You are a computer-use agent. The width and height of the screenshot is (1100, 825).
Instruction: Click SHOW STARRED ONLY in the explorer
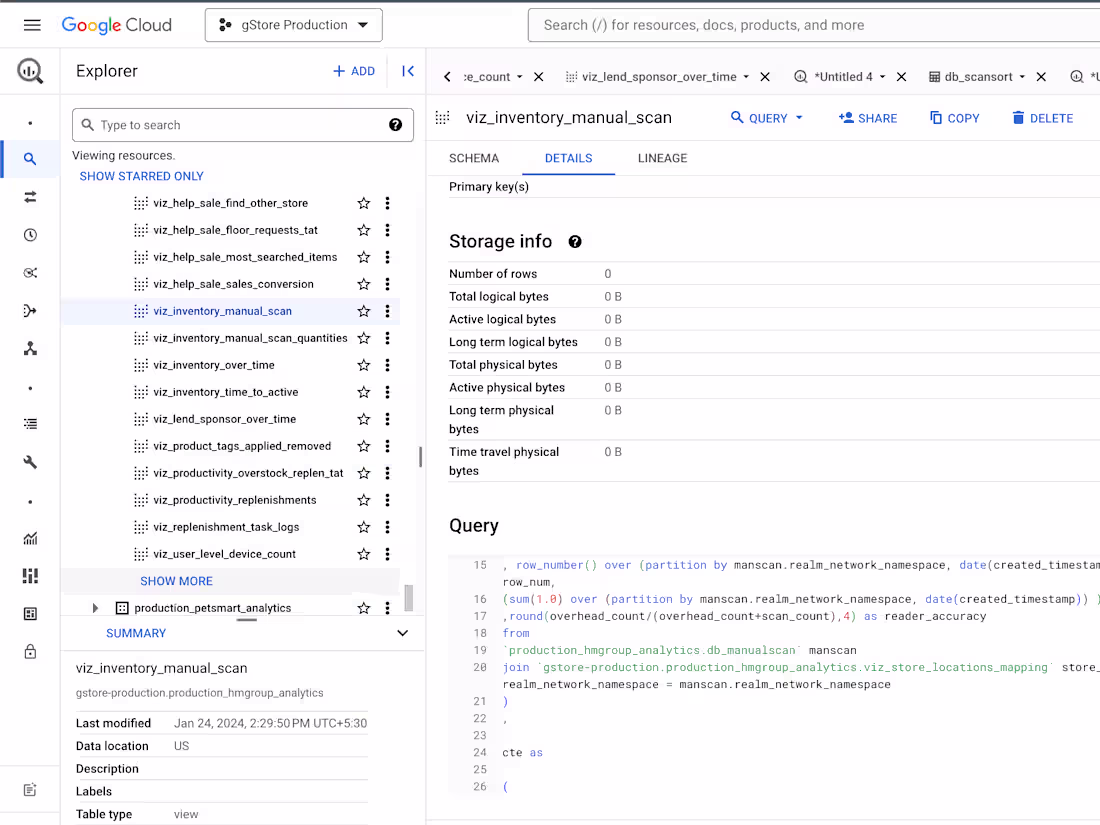coord(141,176)
